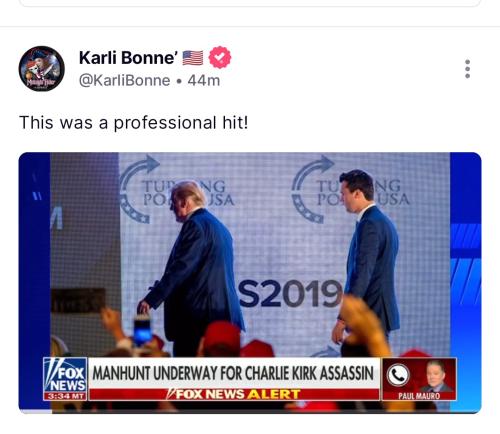This screenshot has width=500, height=434.
Task: Open the attached Fox News video thumbnail
Action: click(250, 283)
